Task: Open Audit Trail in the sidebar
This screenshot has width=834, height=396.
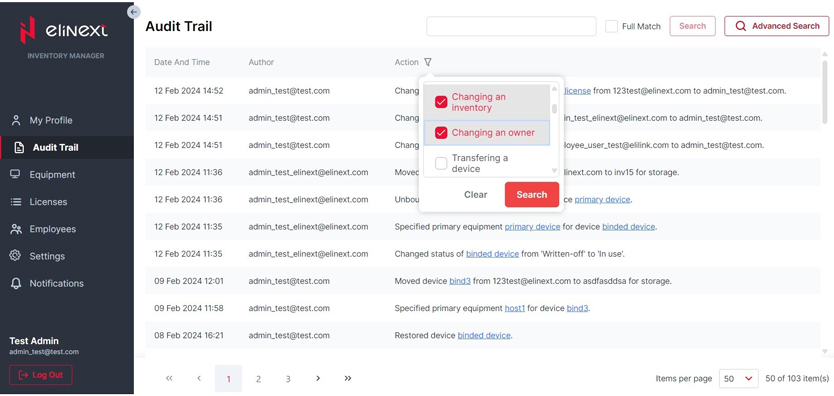Action: tap(55, 147)
